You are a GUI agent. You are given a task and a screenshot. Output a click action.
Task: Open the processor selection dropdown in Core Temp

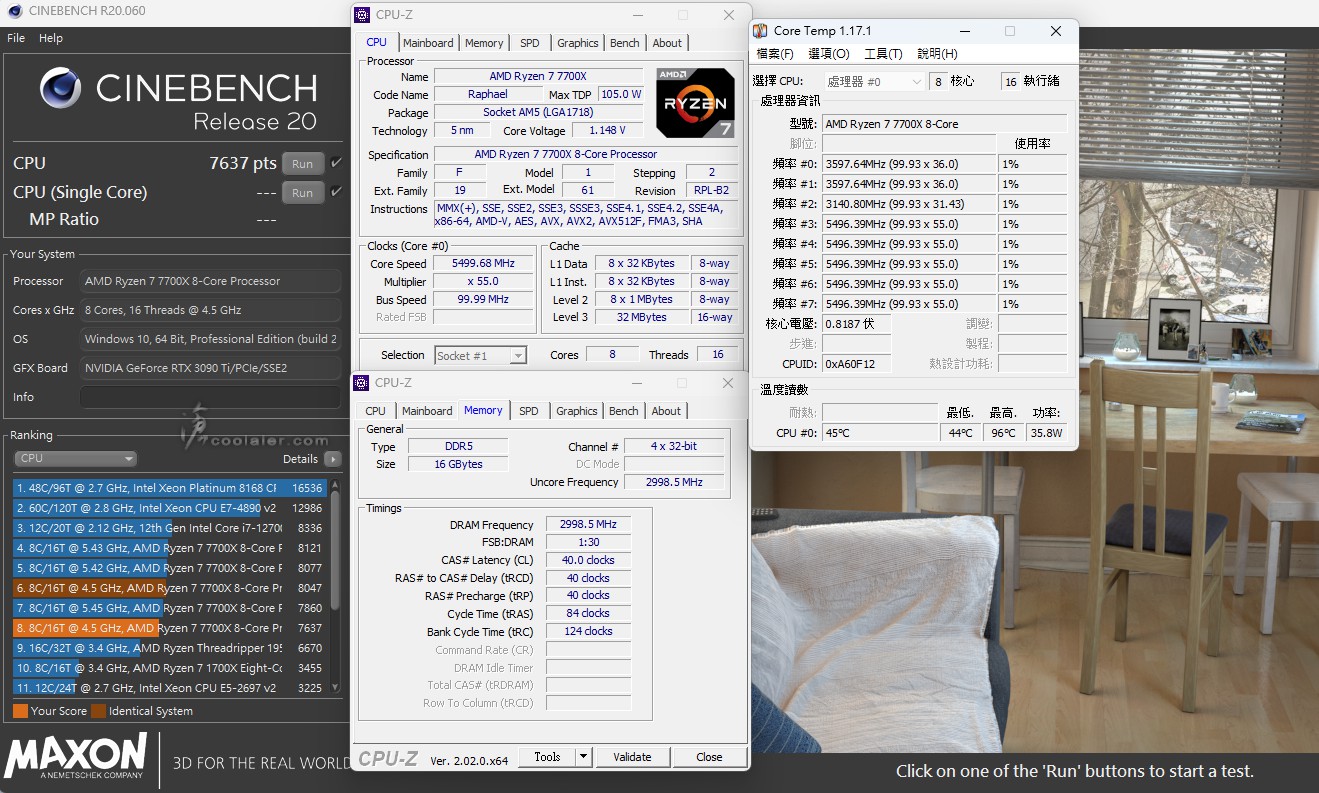tap(875, 82)
